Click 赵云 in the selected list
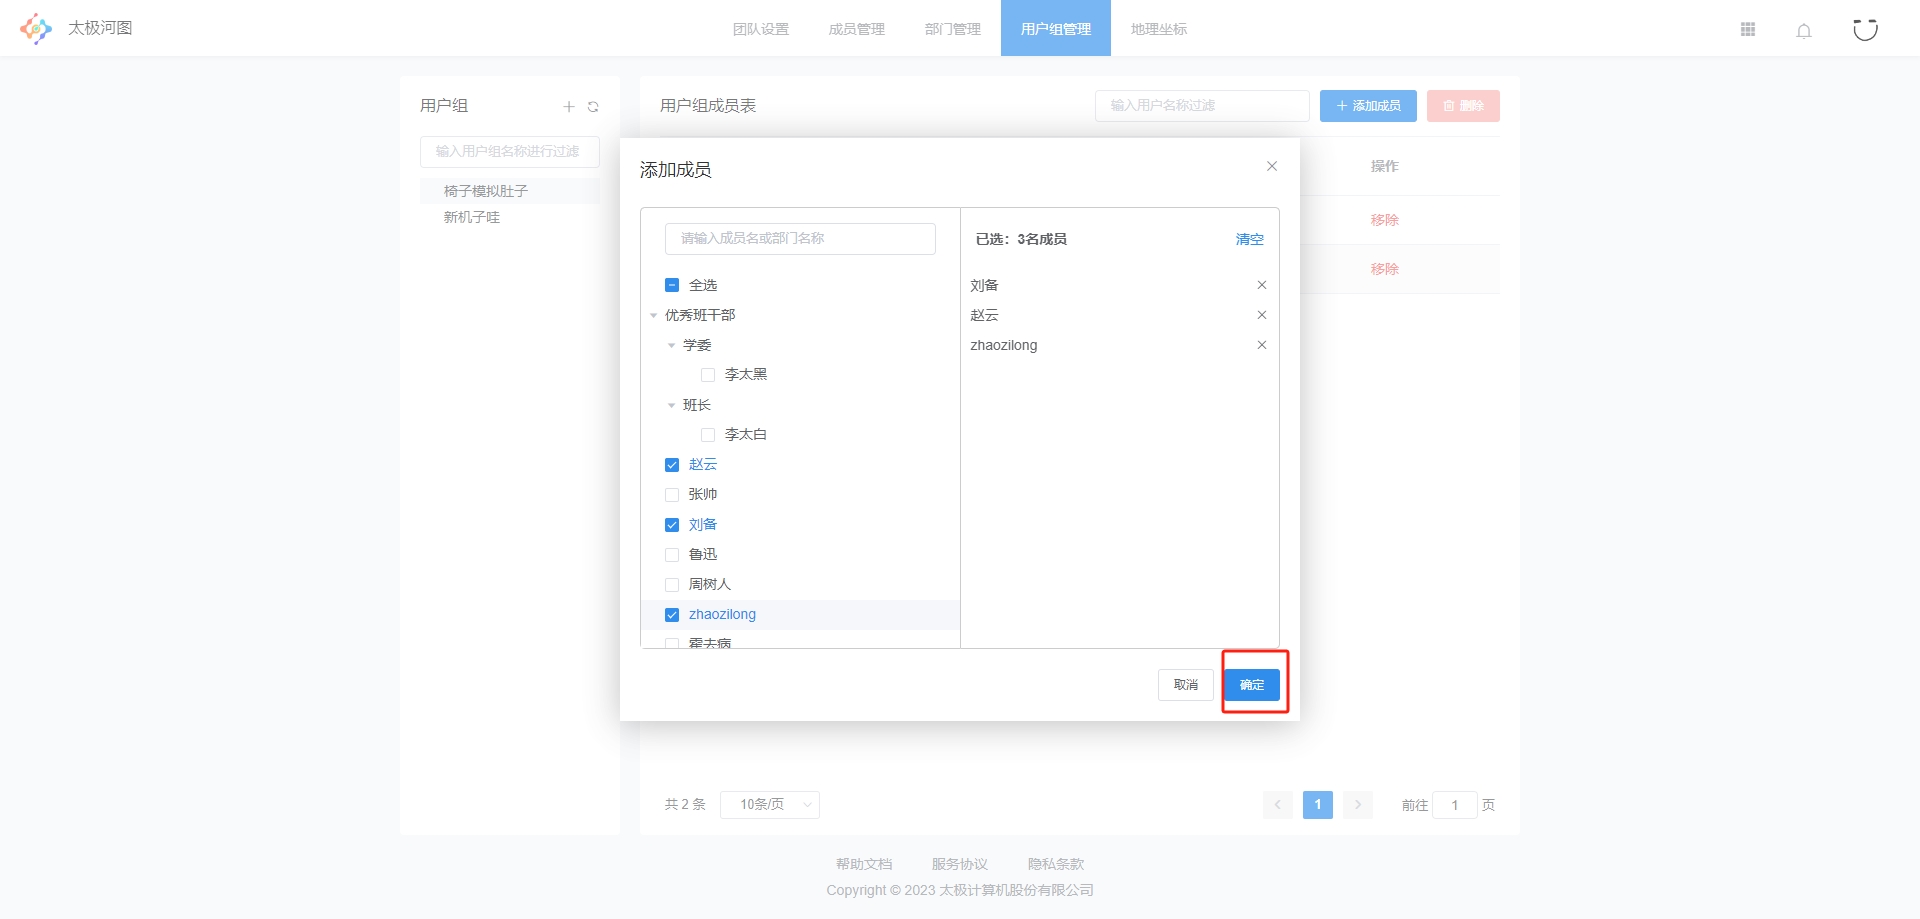Viewport: 1920px width, 919px height. point(984,315)
